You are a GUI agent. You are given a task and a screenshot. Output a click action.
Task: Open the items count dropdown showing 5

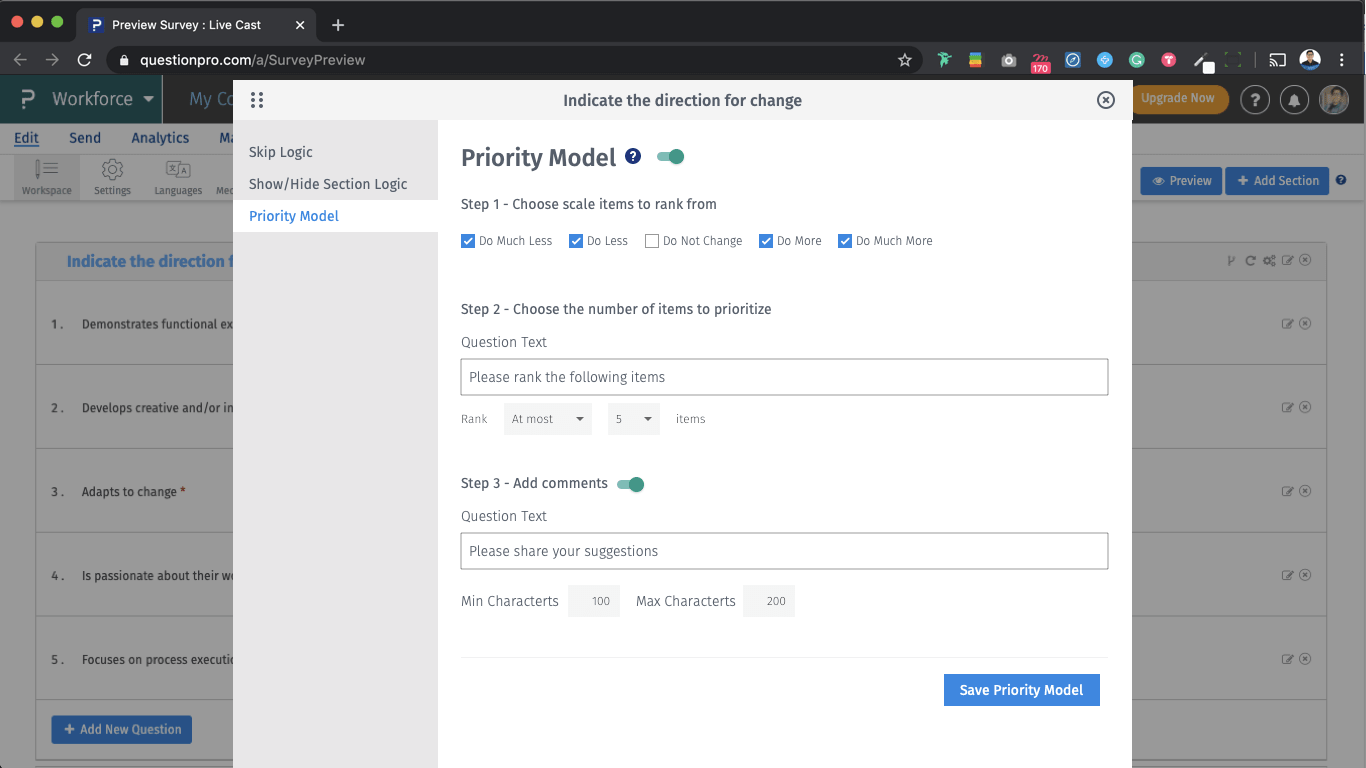(x=633, y=418)
